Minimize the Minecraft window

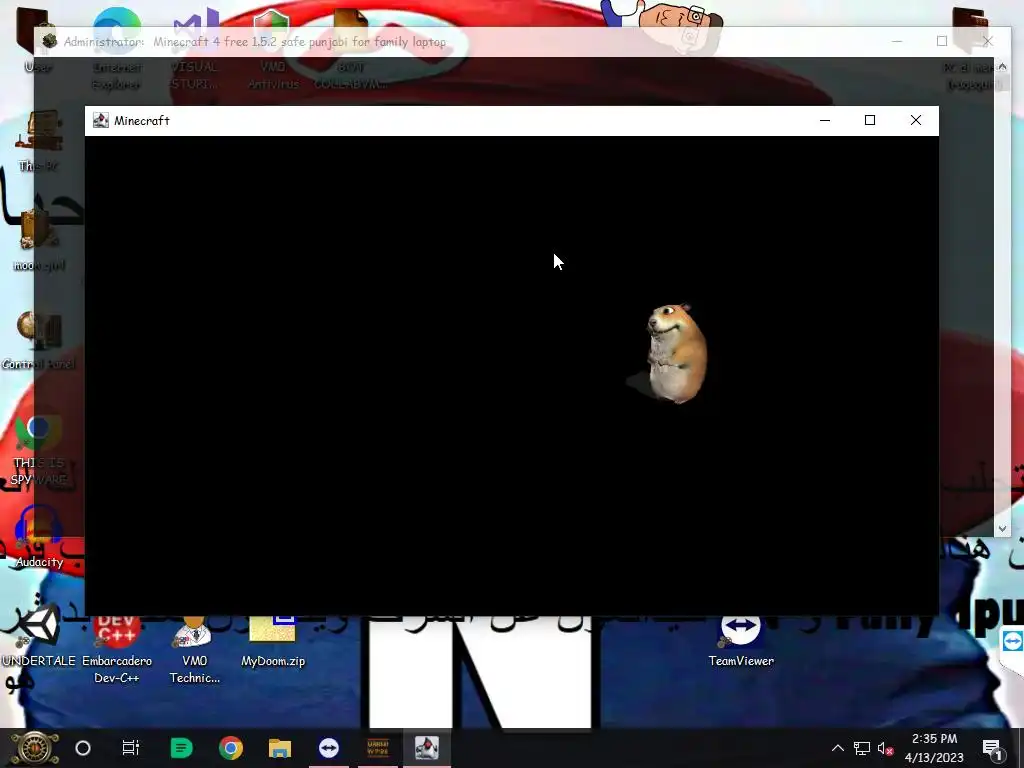point(825,120)
